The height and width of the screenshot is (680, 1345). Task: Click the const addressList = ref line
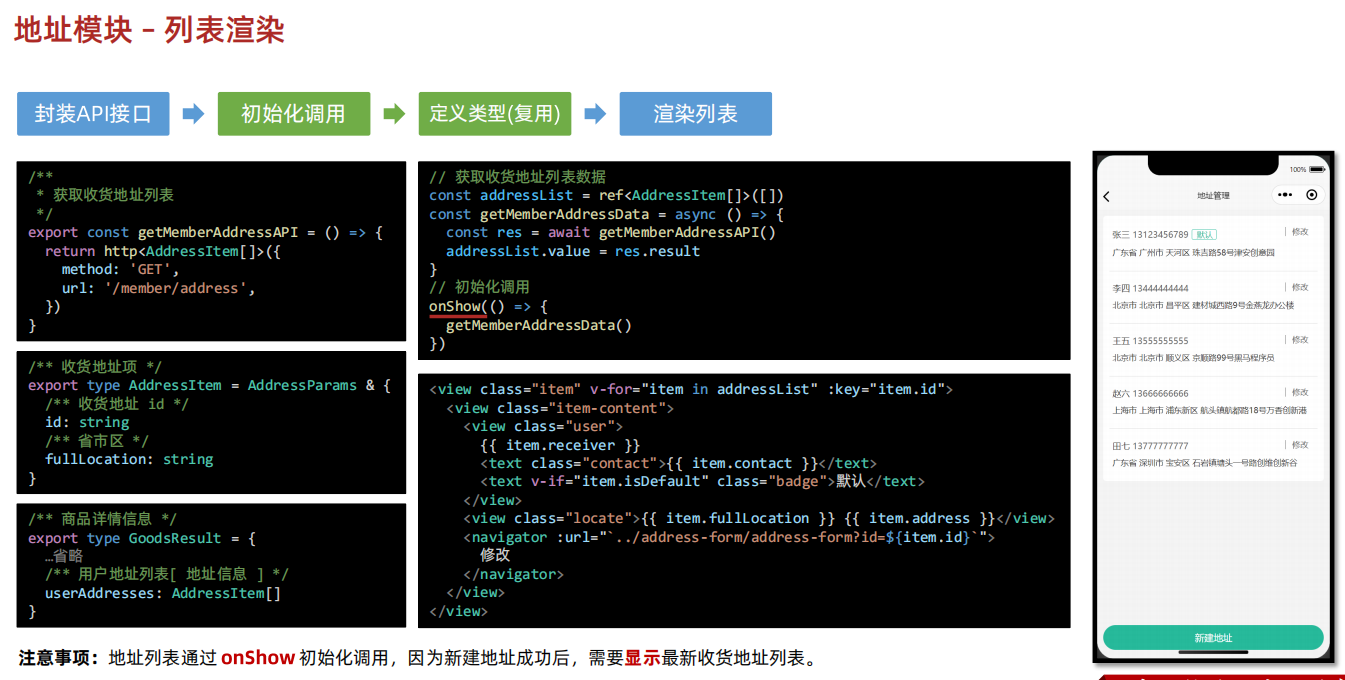pyautogui.click(x=607, y=195)
